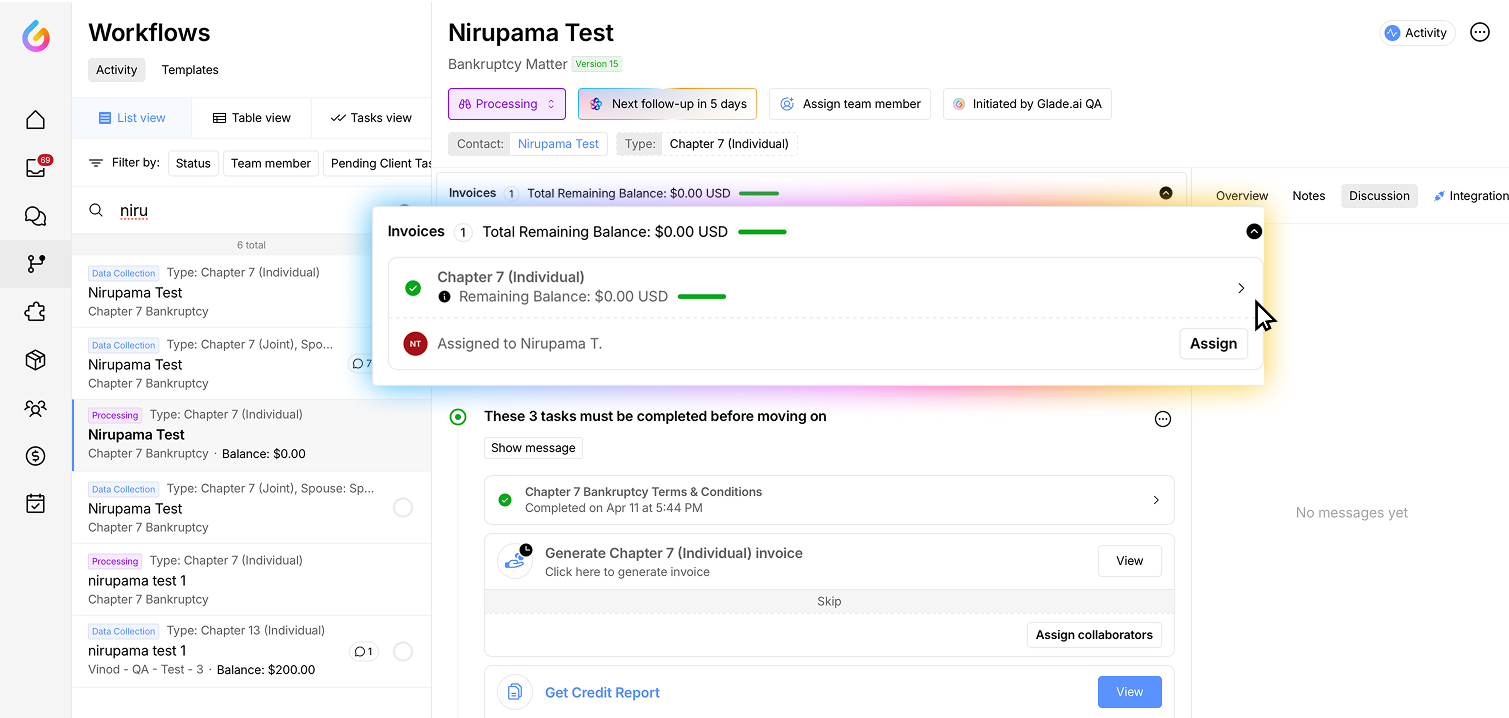This screenshot has height=718, width=1509.
Task: Collapse the Invoices panel with black chevron
Action: [x=1254, y=232]
